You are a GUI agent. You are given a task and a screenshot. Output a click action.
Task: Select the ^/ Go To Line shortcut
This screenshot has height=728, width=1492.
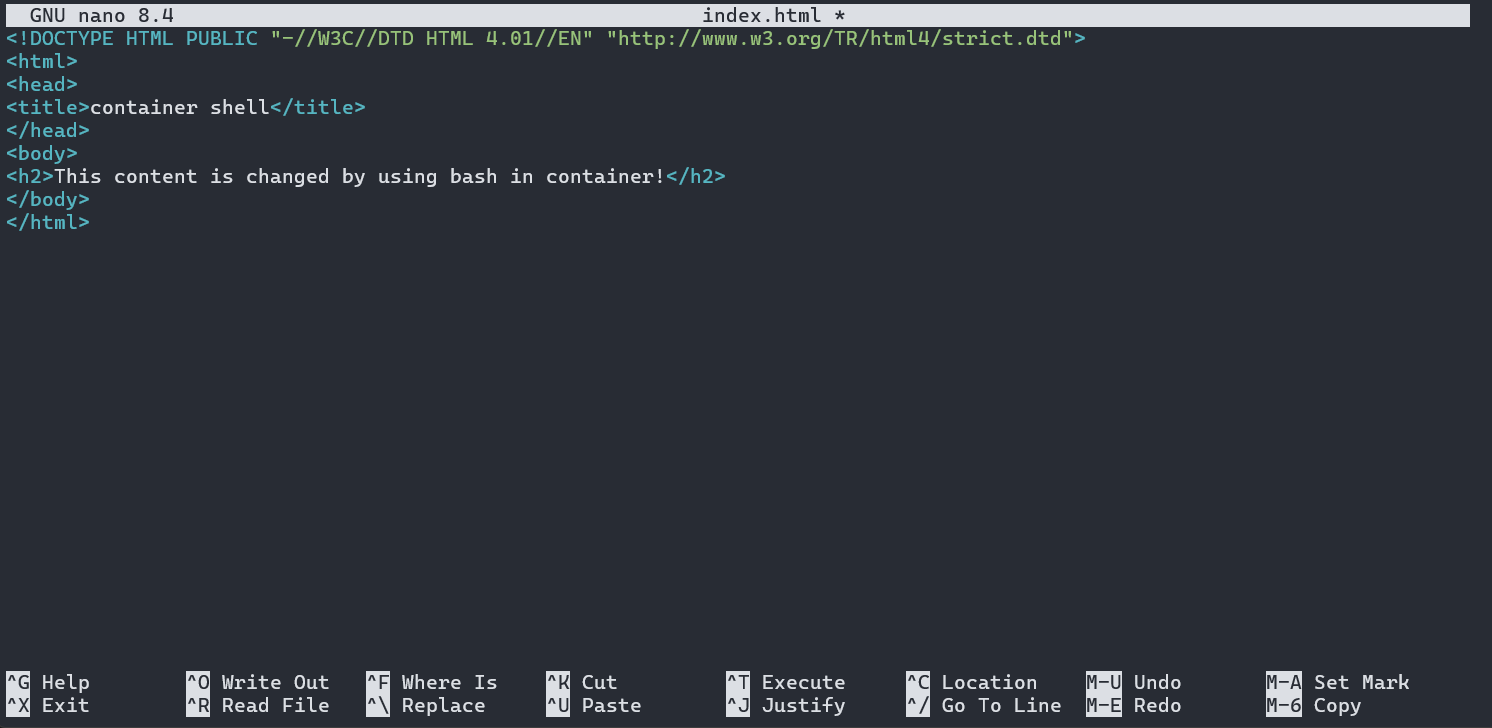(984, 705)
